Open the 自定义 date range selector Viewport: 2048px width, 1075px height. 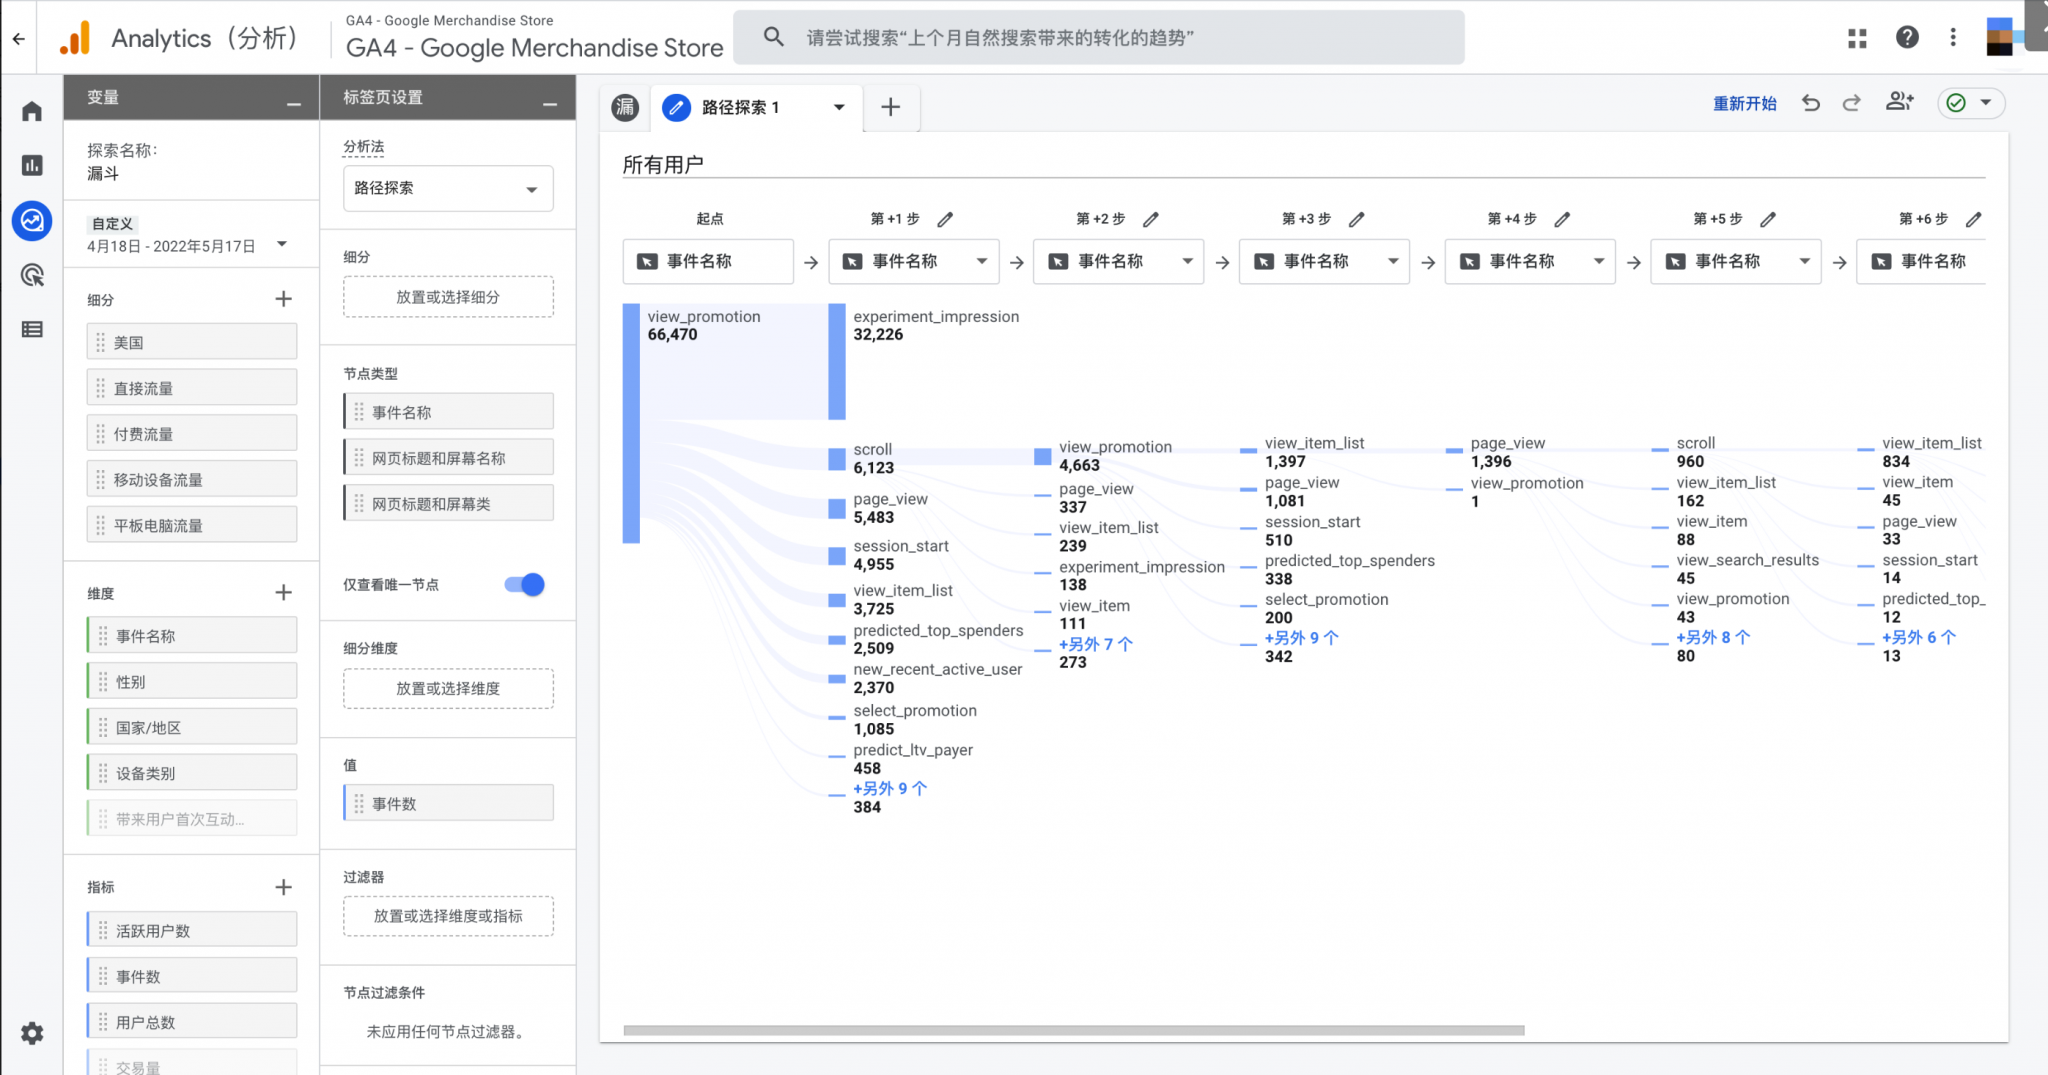pyautogui.click(x=180, y=235)
